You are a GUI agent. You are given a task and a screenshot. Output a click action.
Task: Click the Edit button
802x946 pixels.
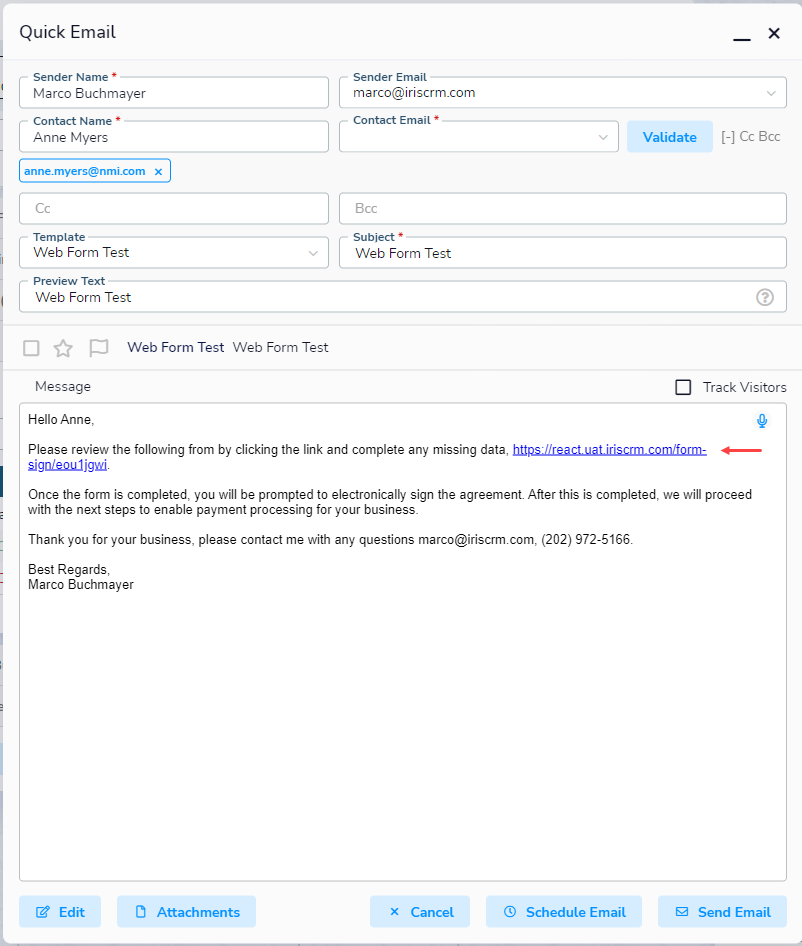tap(60, 912)
